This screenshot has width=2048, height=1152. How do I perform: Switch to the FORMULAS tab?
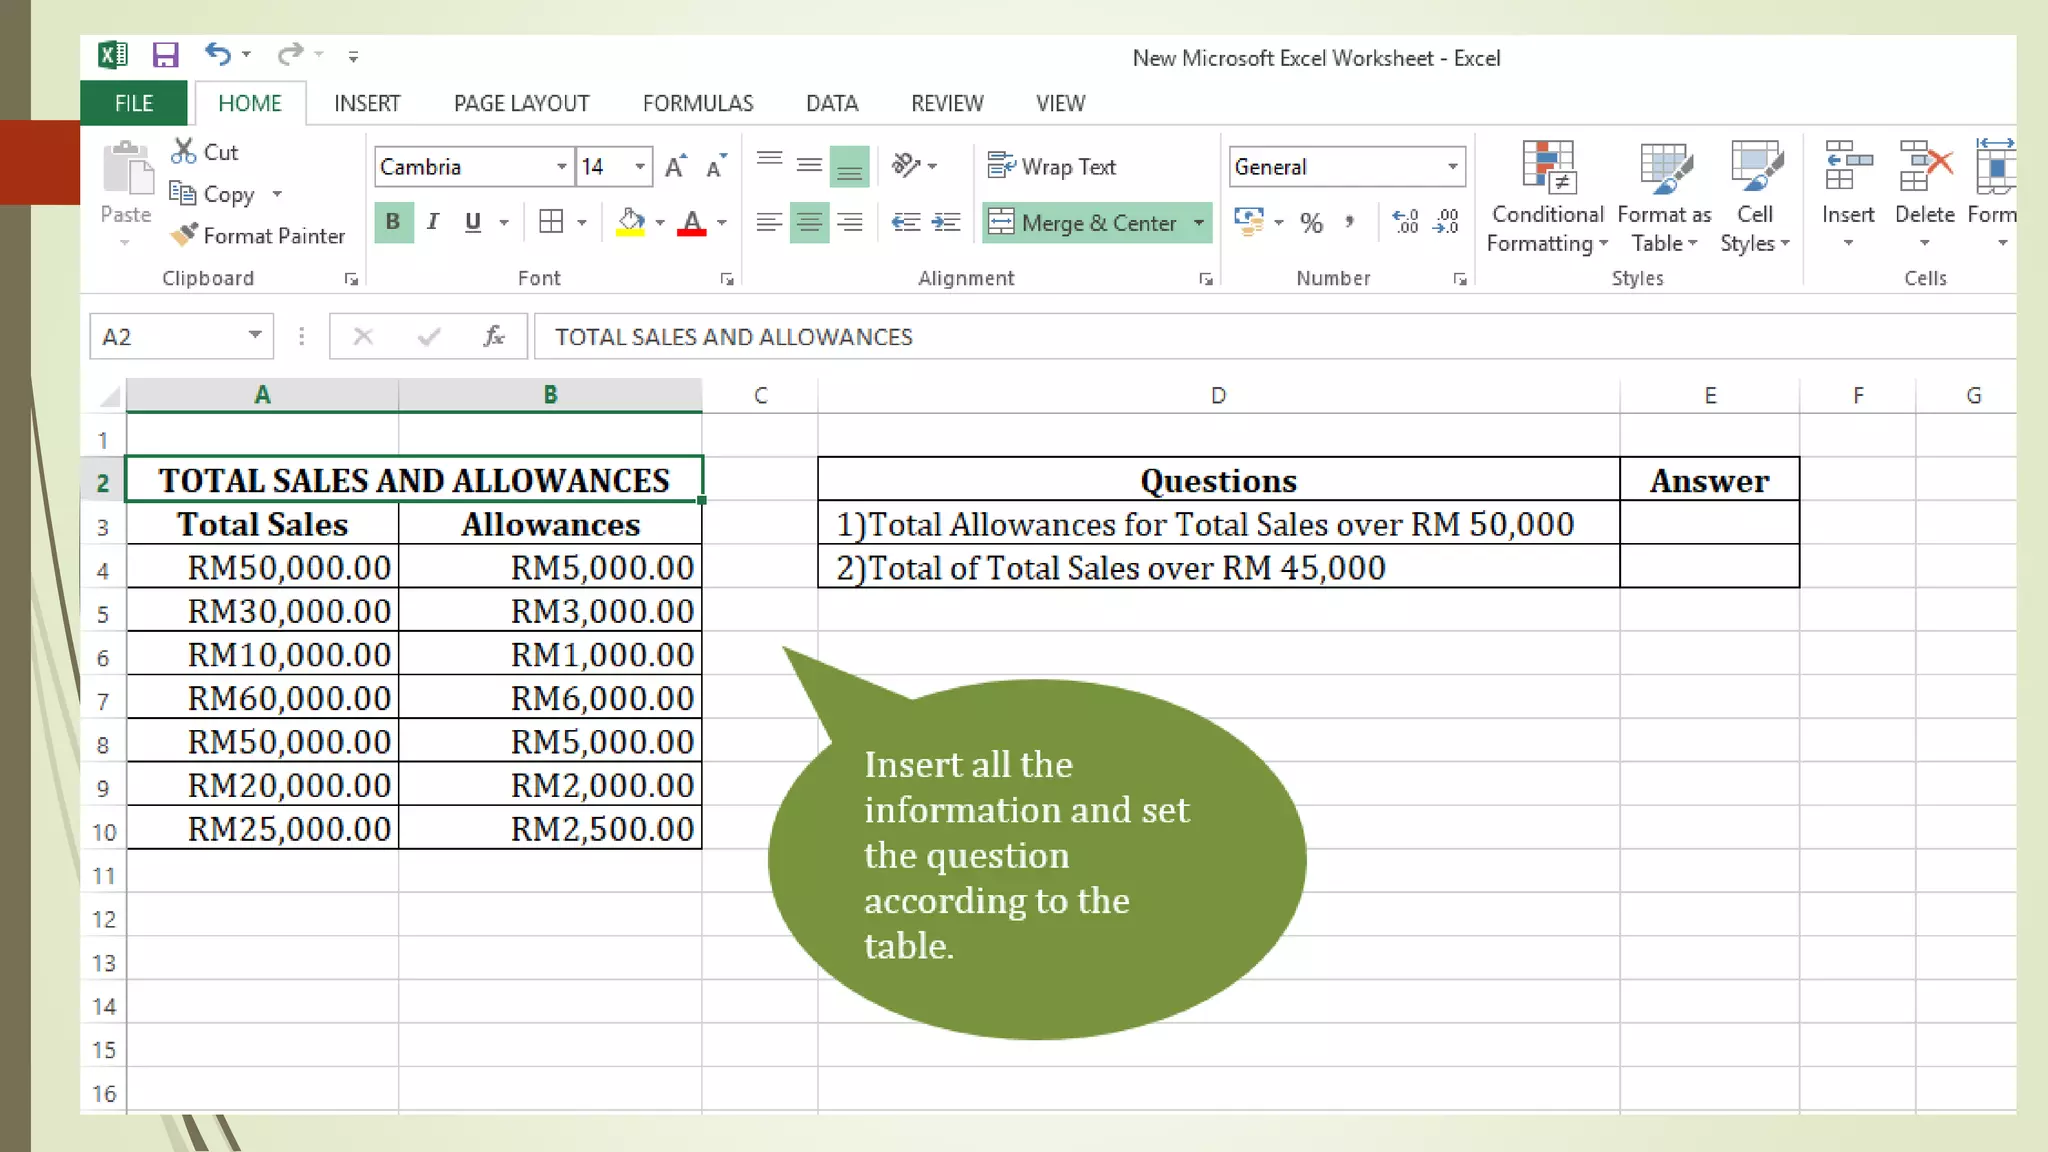click(698, 103)
